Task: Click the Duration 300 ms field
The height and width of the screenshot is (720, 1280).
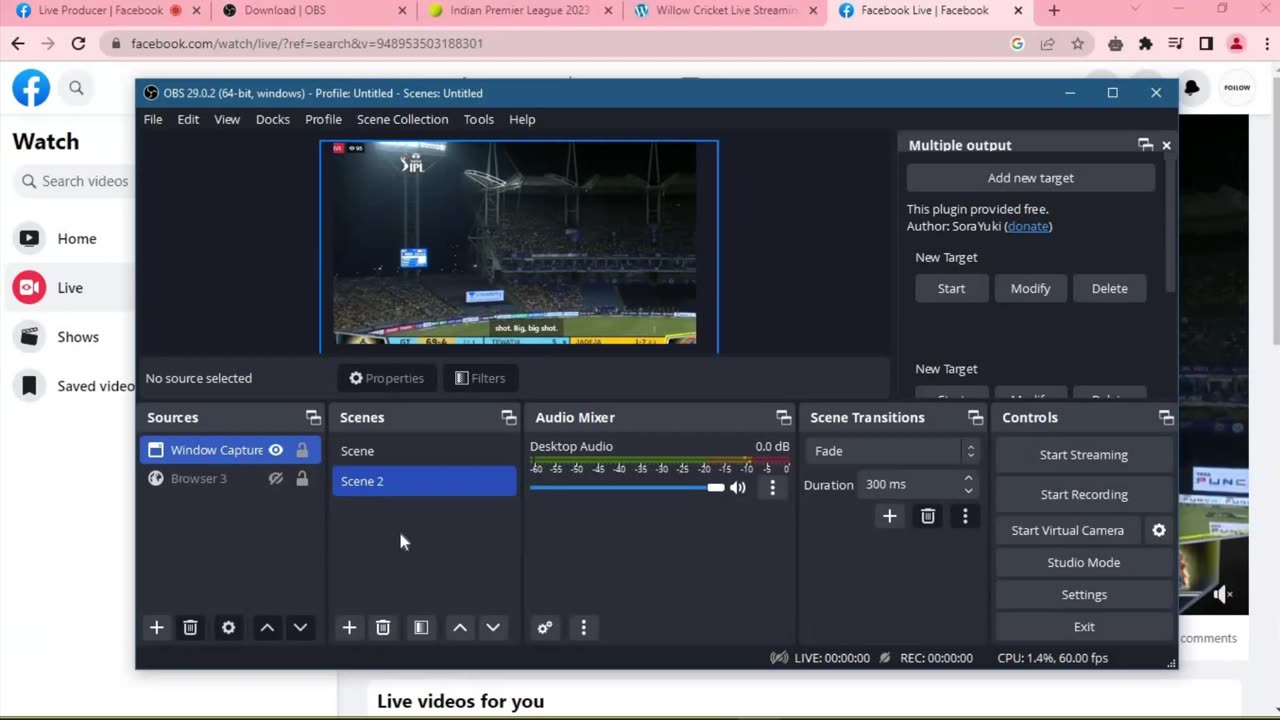Action: [908, 484]
